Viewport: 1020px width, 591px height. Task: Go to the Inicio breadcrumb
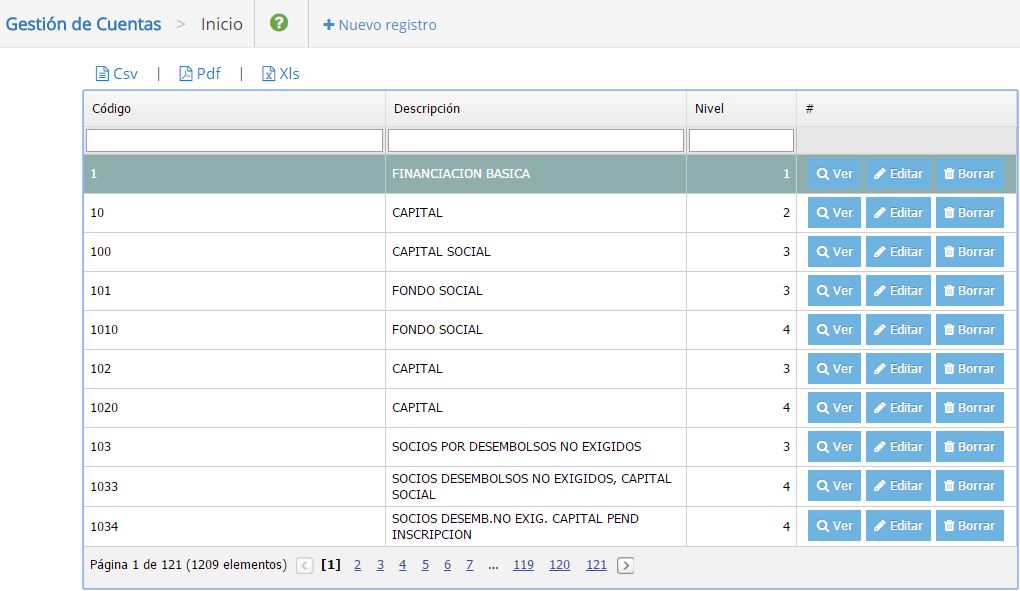pos(222,24)
